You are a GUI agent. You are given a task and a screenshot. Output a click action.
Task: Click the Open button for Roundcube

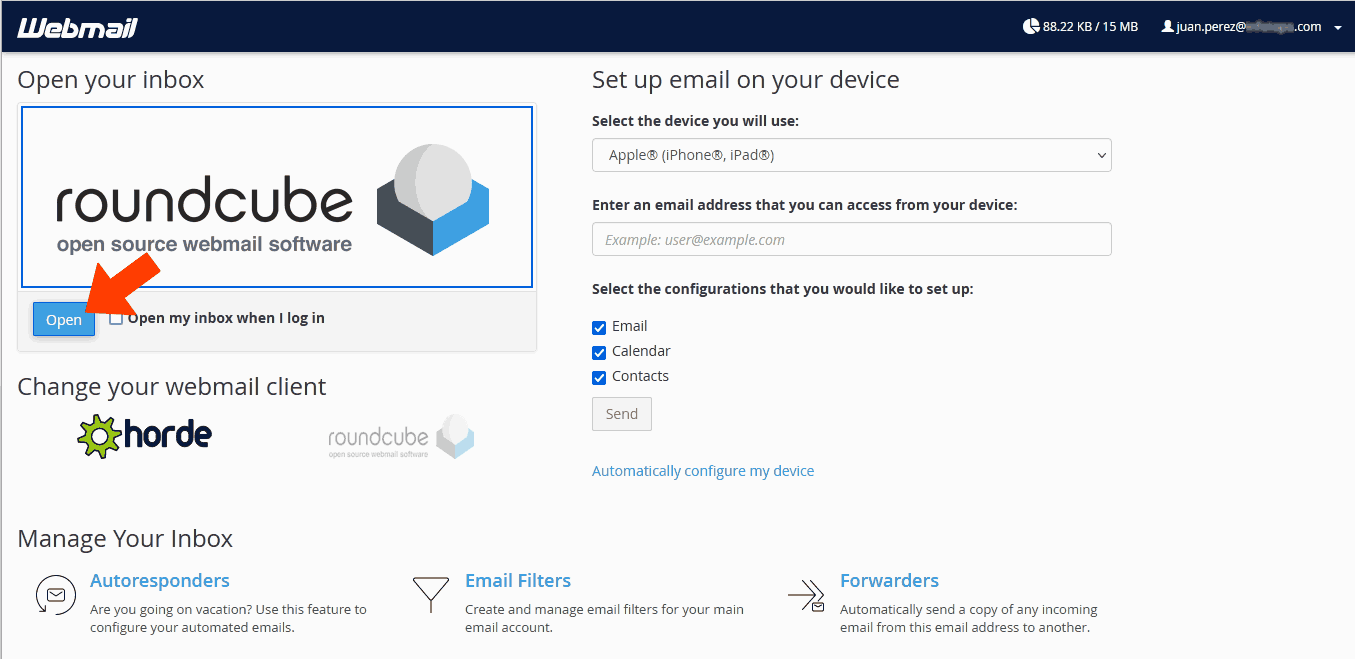(x=63, y=318)
